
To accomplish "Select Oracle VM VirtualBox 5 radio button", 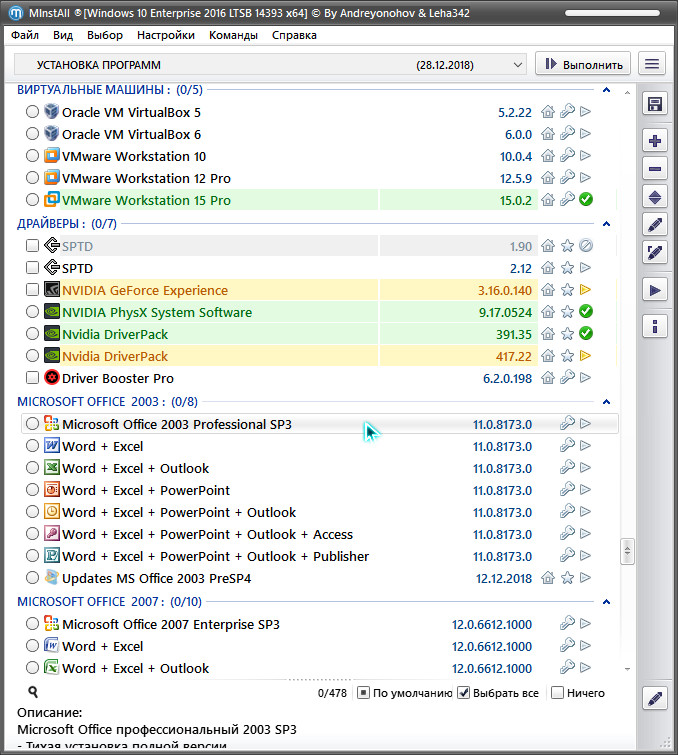I will (x=33, y=112).
